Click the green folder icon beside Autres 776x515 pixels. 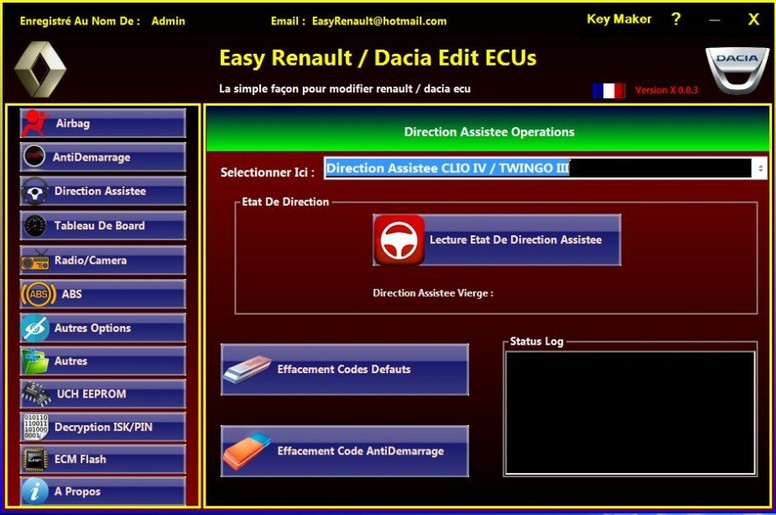[x=35, y=362]
